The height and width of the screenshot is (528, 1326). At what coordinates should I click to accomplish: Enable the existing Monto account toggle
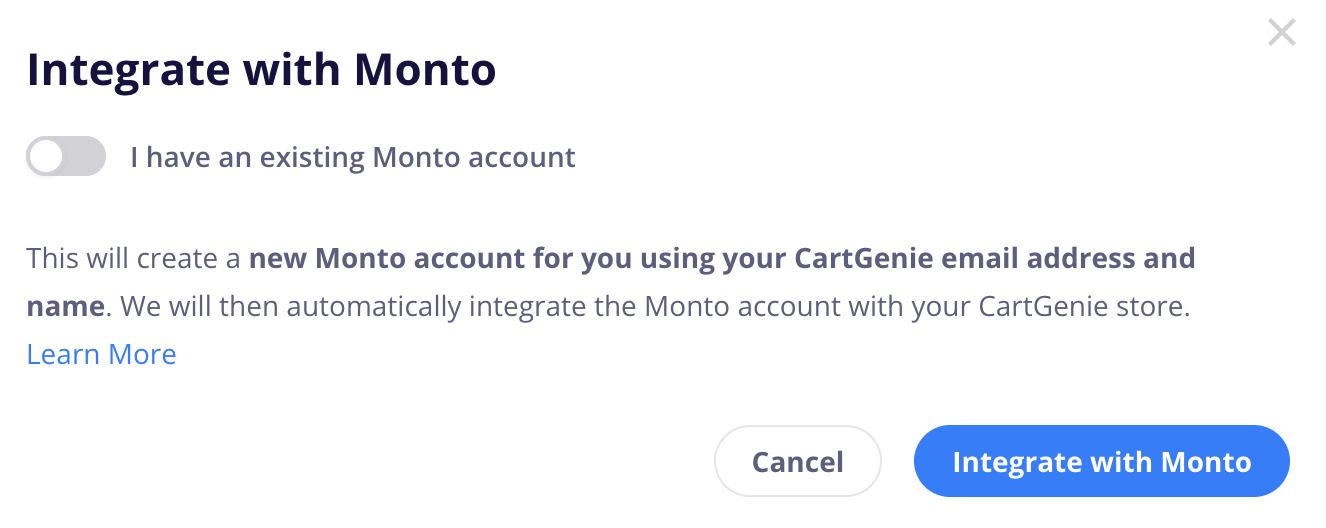pyautogui.click(x=66, y=157)
